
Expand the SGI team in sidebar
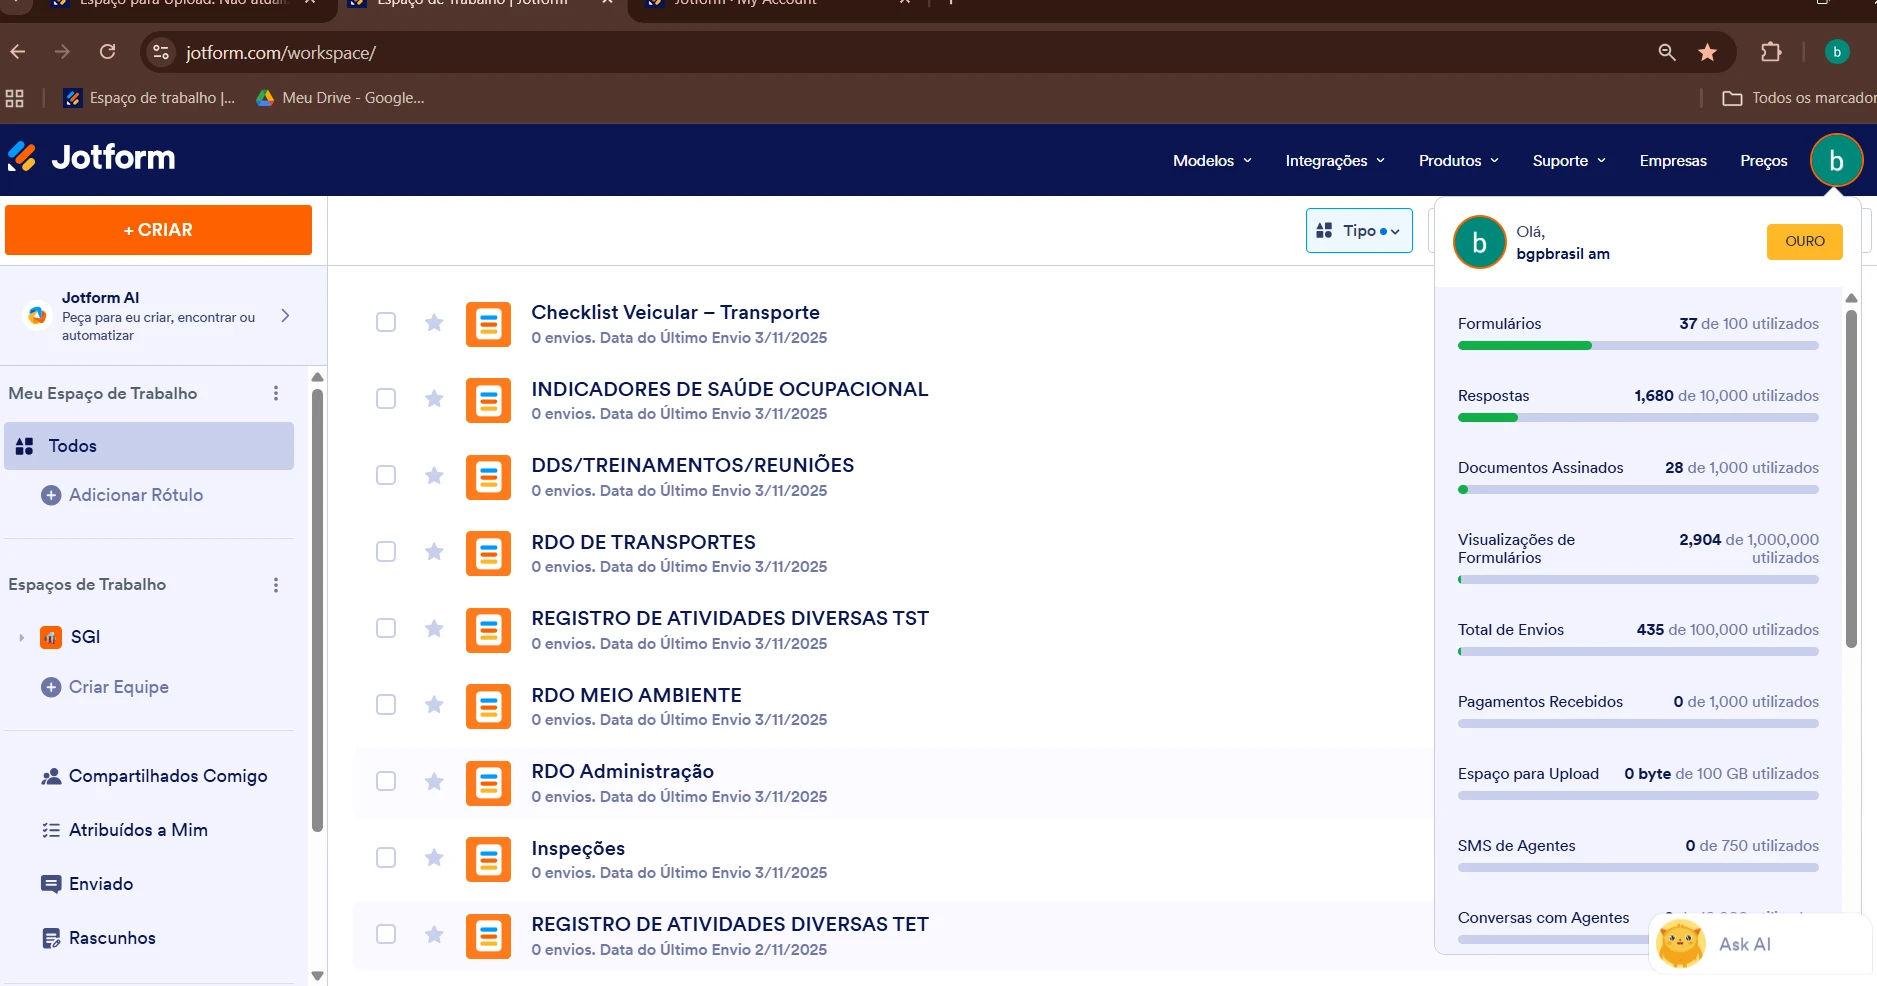pos(20,637)
